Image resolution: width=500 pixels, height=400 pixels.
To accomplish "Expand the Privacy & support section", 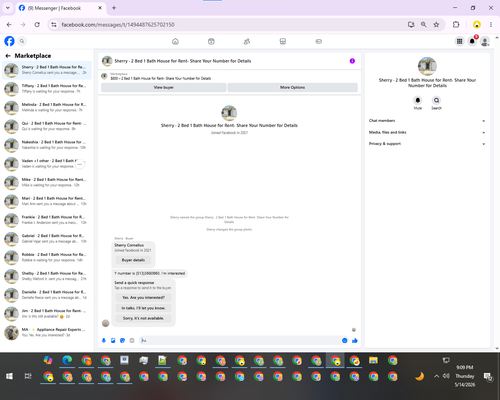I will [x=427, y=144].
